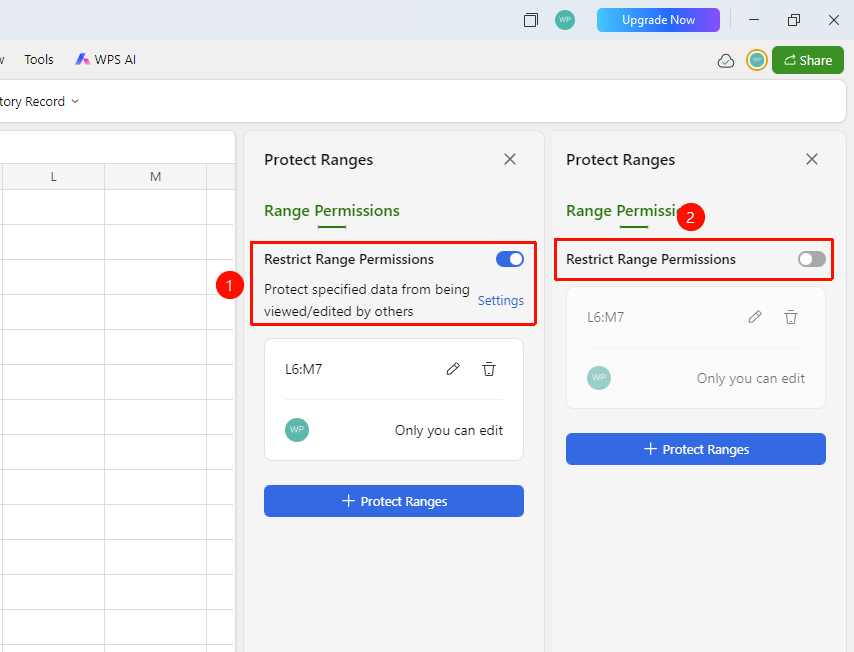Enable Restrict Range Permissions in right panel

812,259
